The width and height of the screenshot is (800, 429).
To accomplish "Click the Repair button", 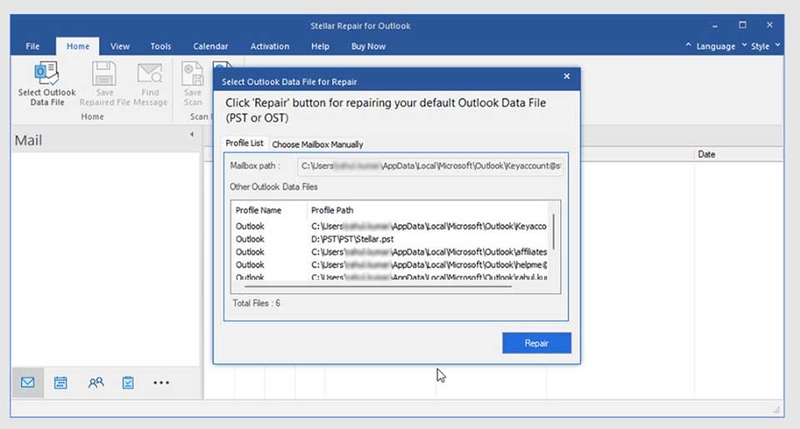I will click(x=536, y=343).
